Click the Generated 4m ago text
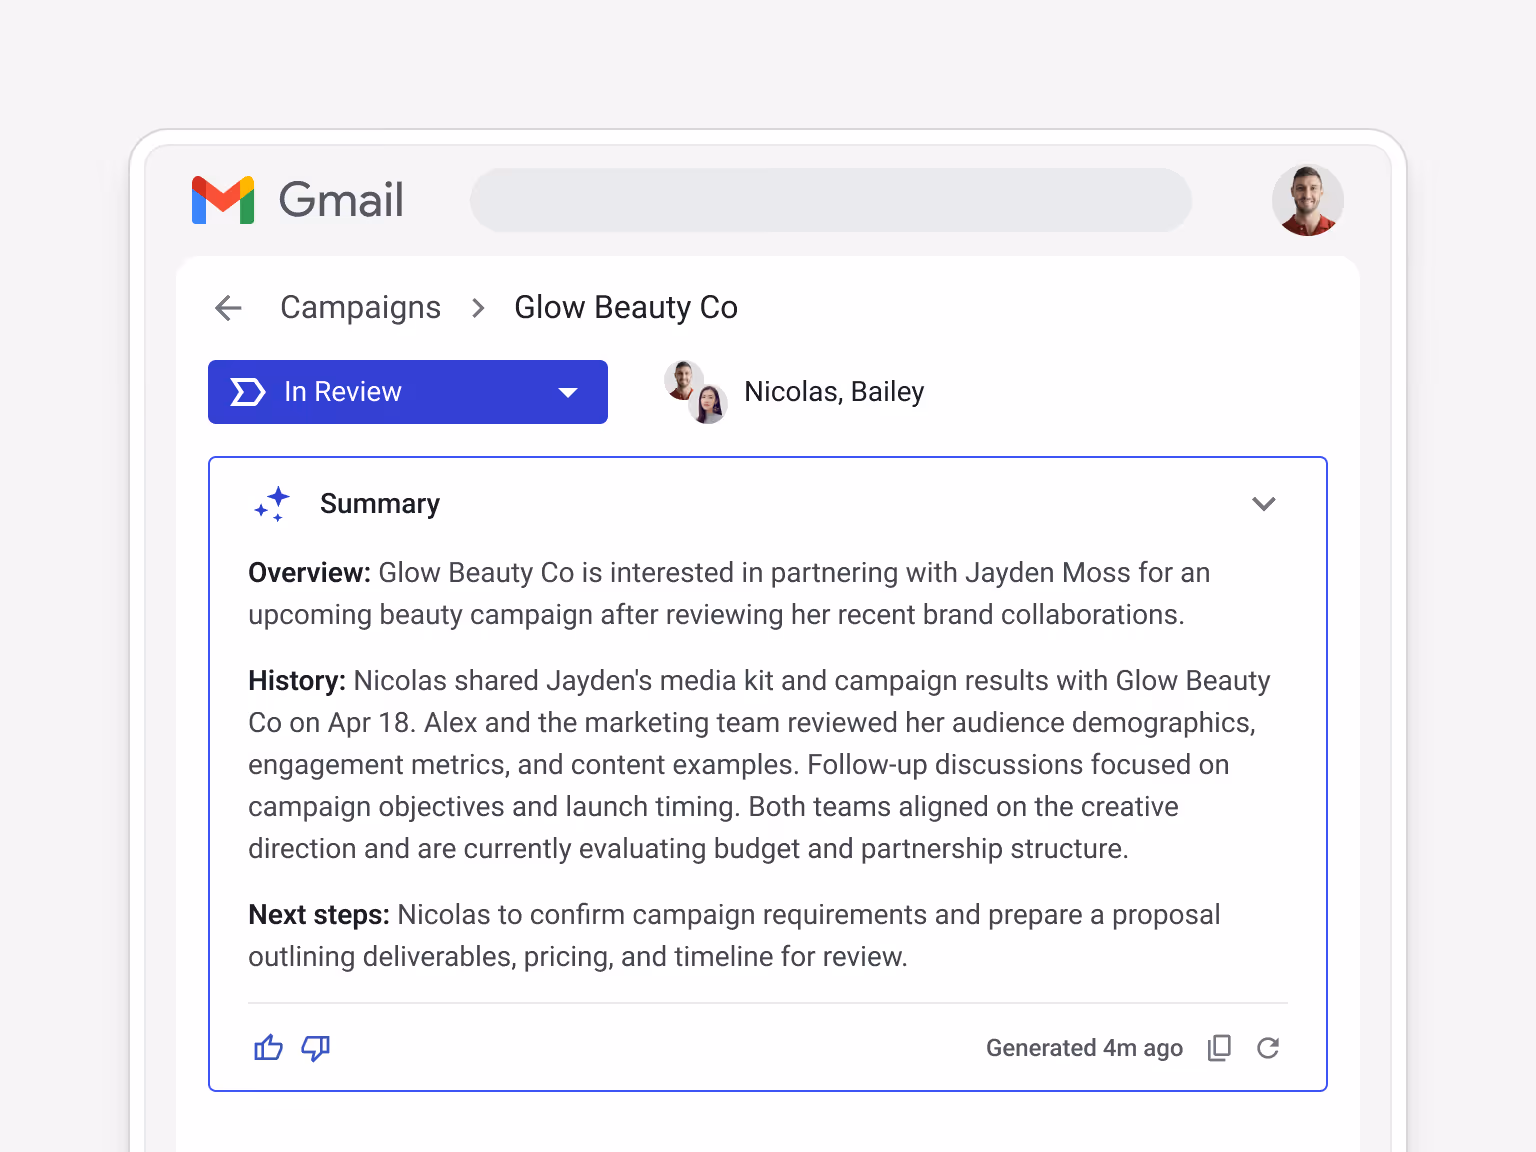This screenshot has width=1536, height=1152. (1084, 1048)
